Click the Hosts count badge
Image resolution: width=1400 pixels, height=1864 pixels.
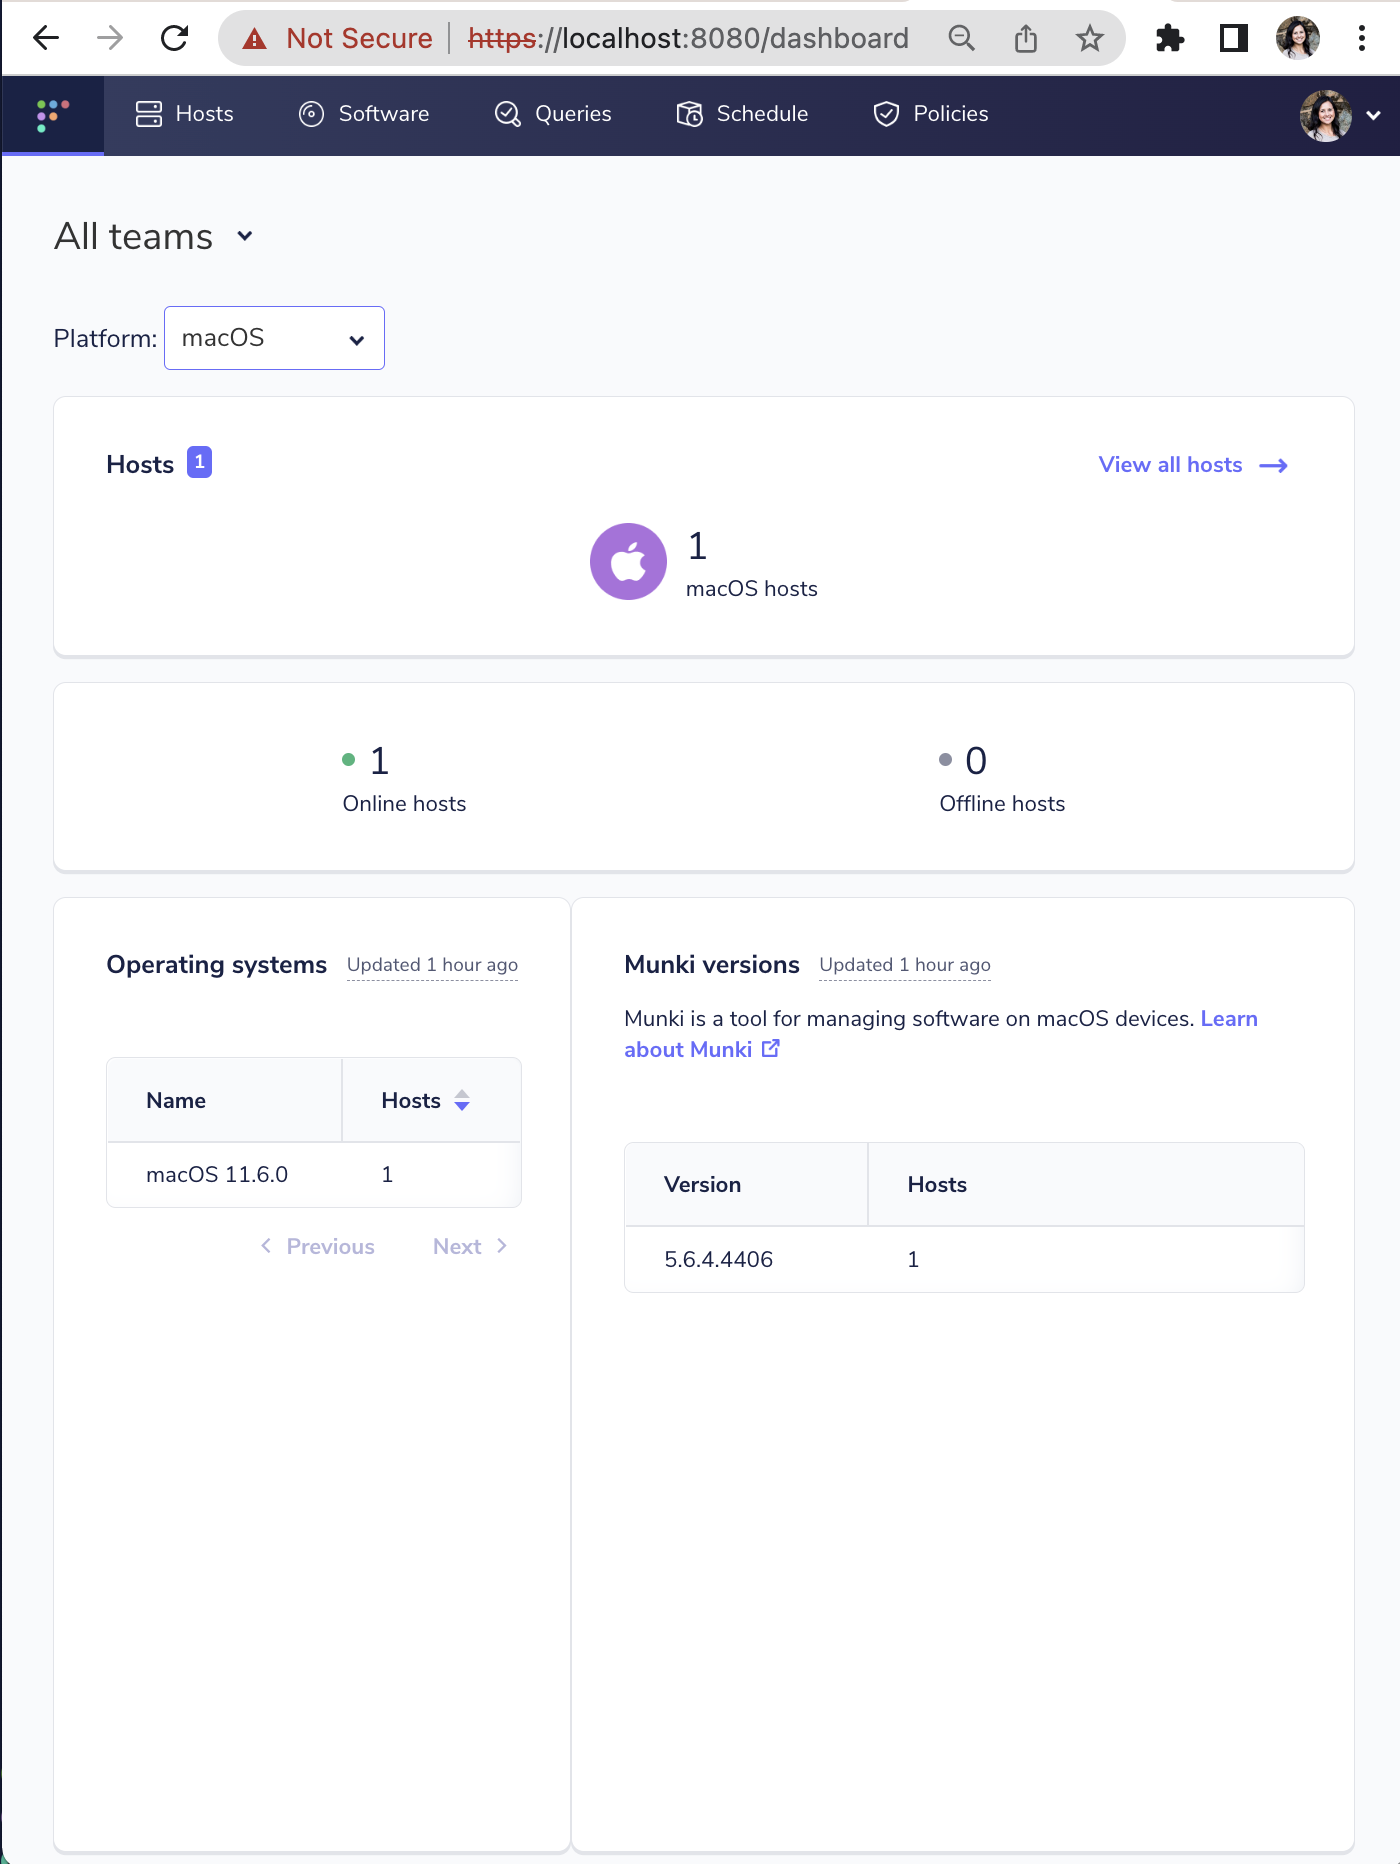(199, 462)
